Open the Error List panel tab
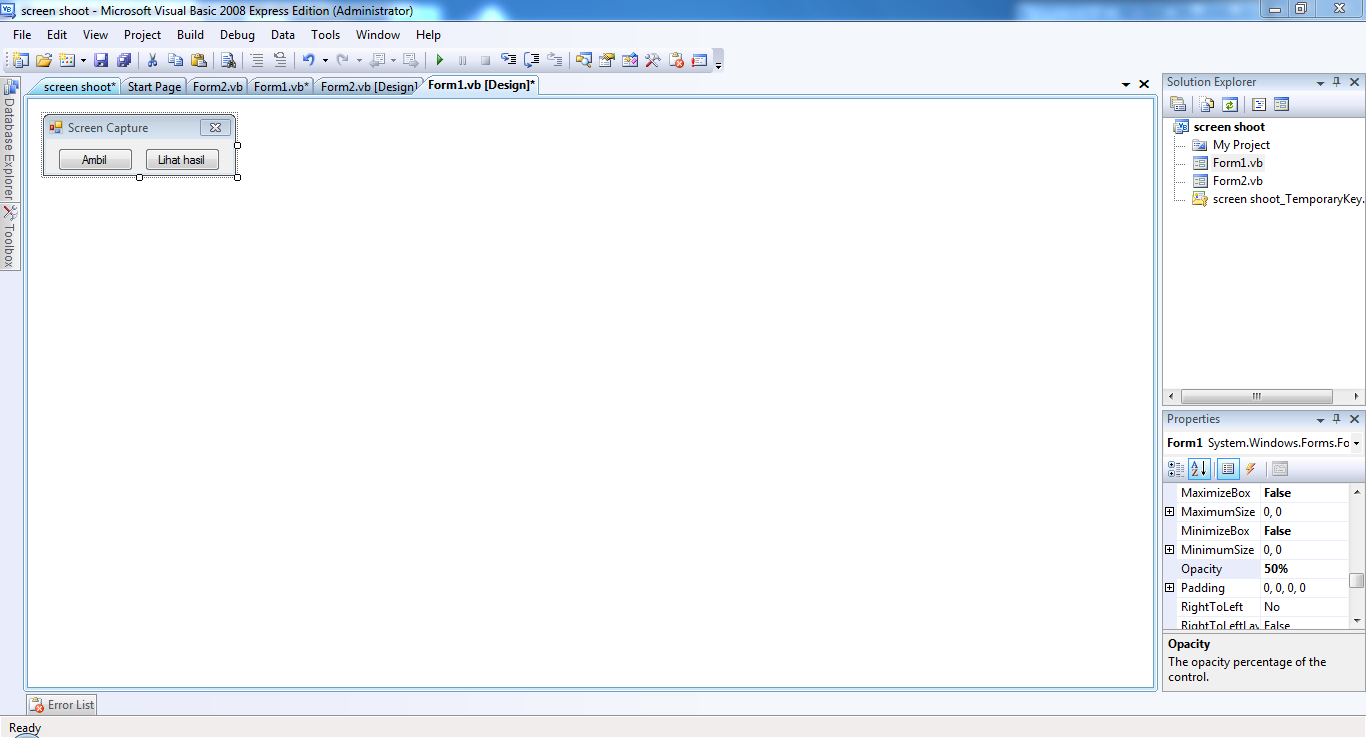 (62, 705)
